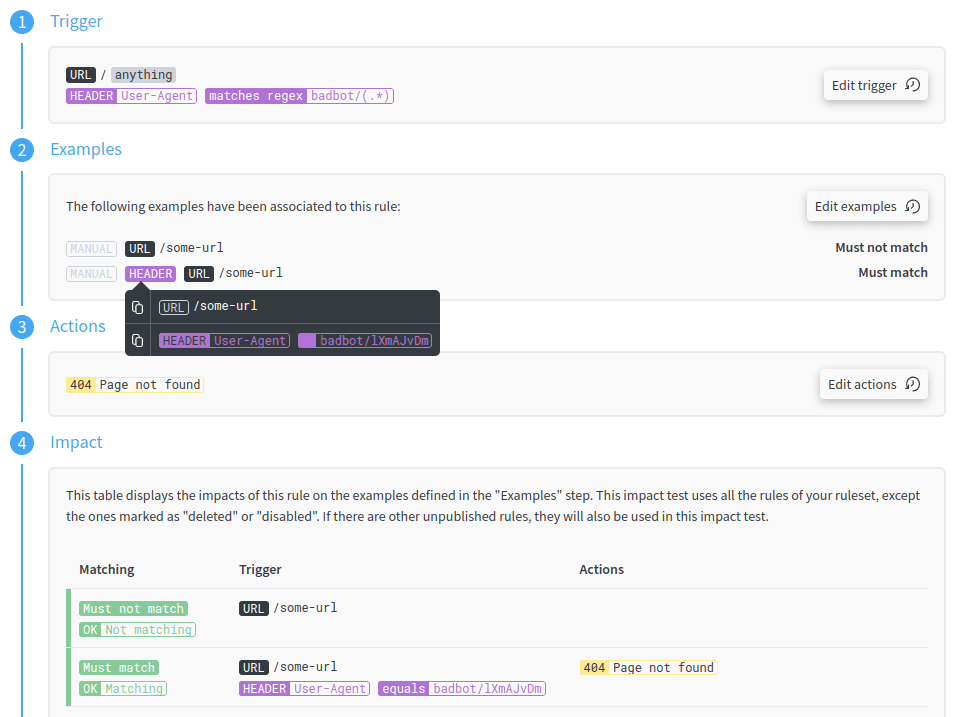Click the MANUAL label on the first example

pyautogui.click(x=91, y=248)
